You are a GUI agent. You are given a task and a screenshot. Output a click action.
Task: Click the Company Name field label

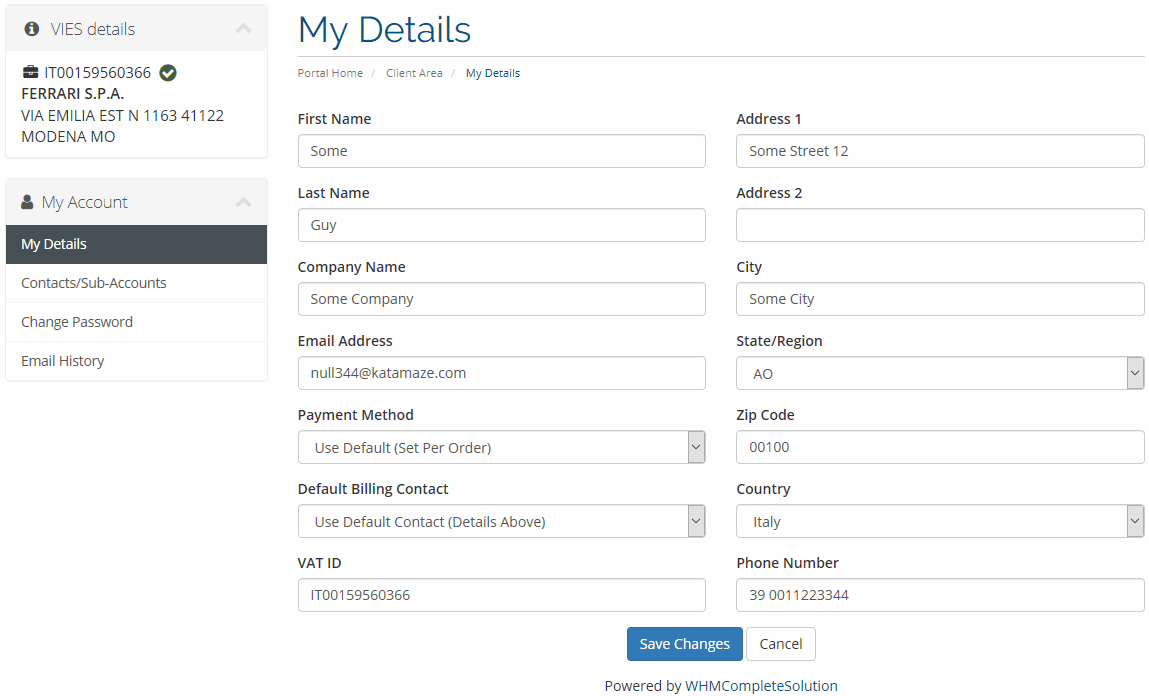352,267
